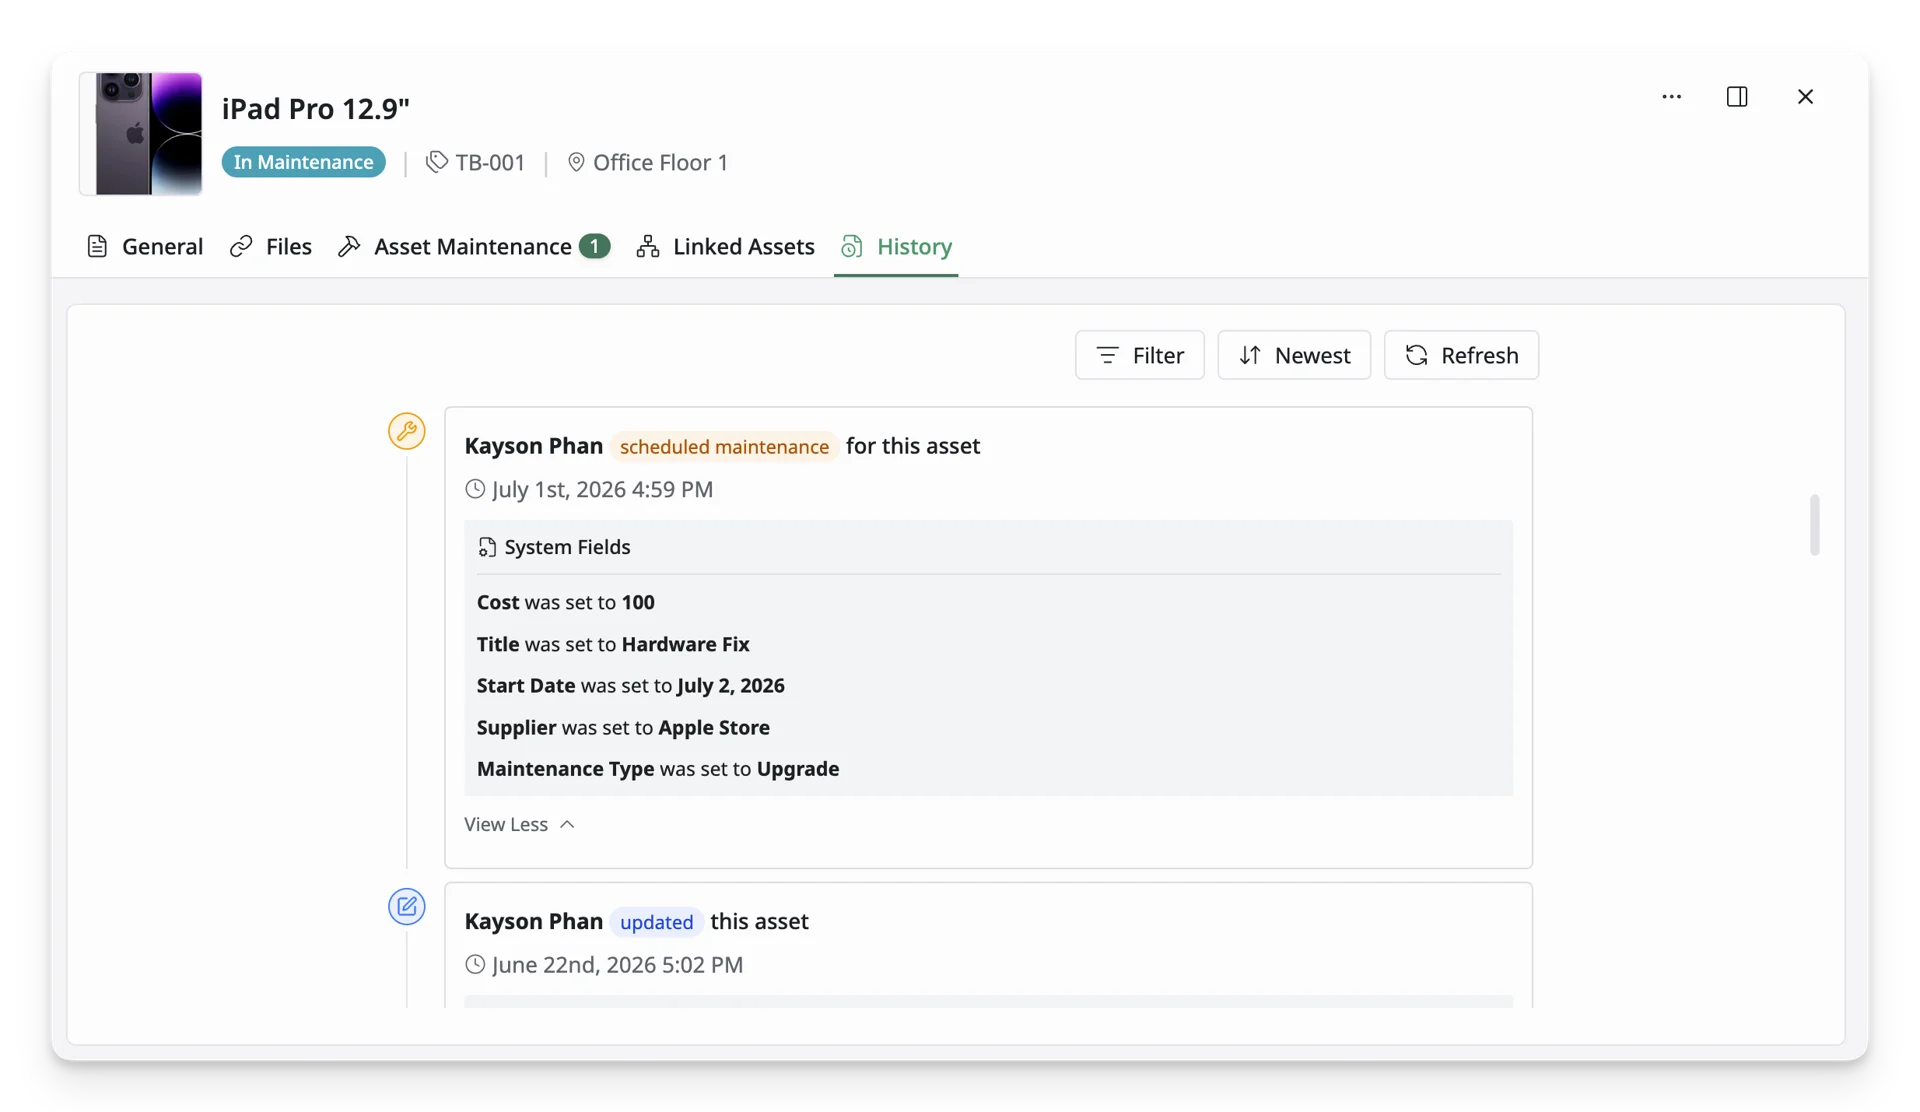Toggle the split panel view icon
Viewport: 1920px width, 1112px height.
coord(1737,97)
